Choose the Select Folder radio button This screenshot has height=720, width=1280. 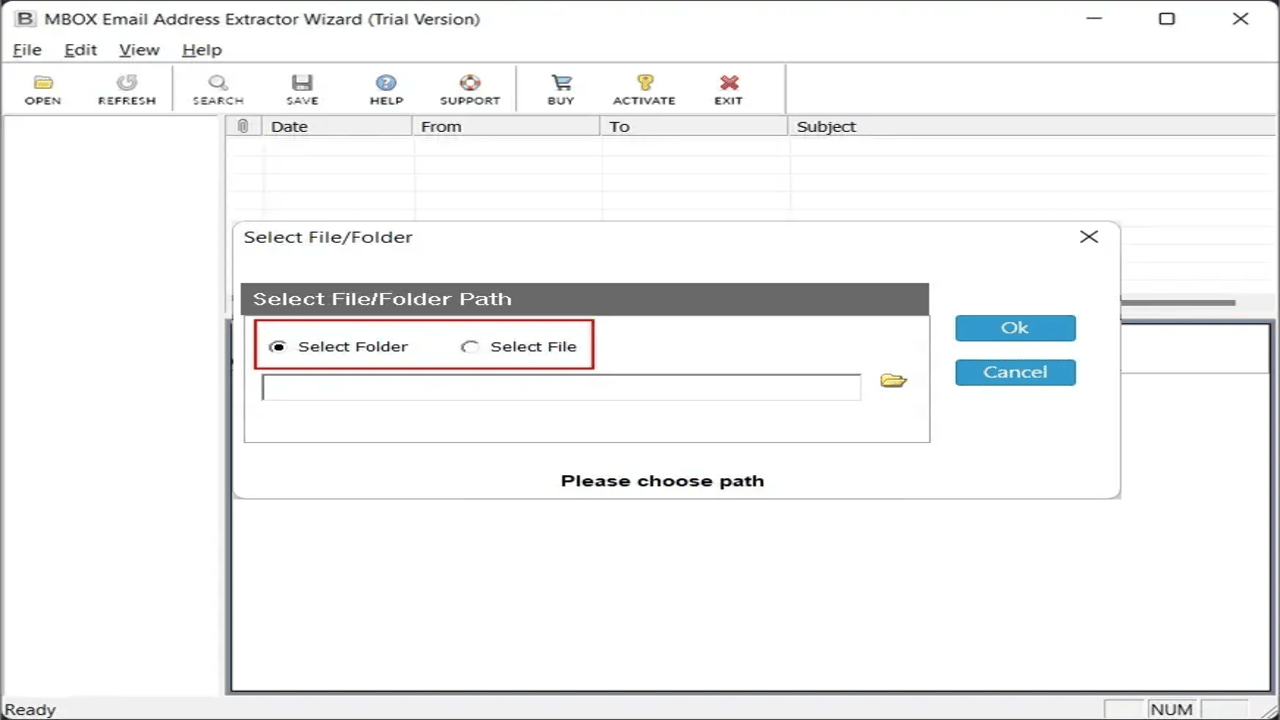pos(277,347)
